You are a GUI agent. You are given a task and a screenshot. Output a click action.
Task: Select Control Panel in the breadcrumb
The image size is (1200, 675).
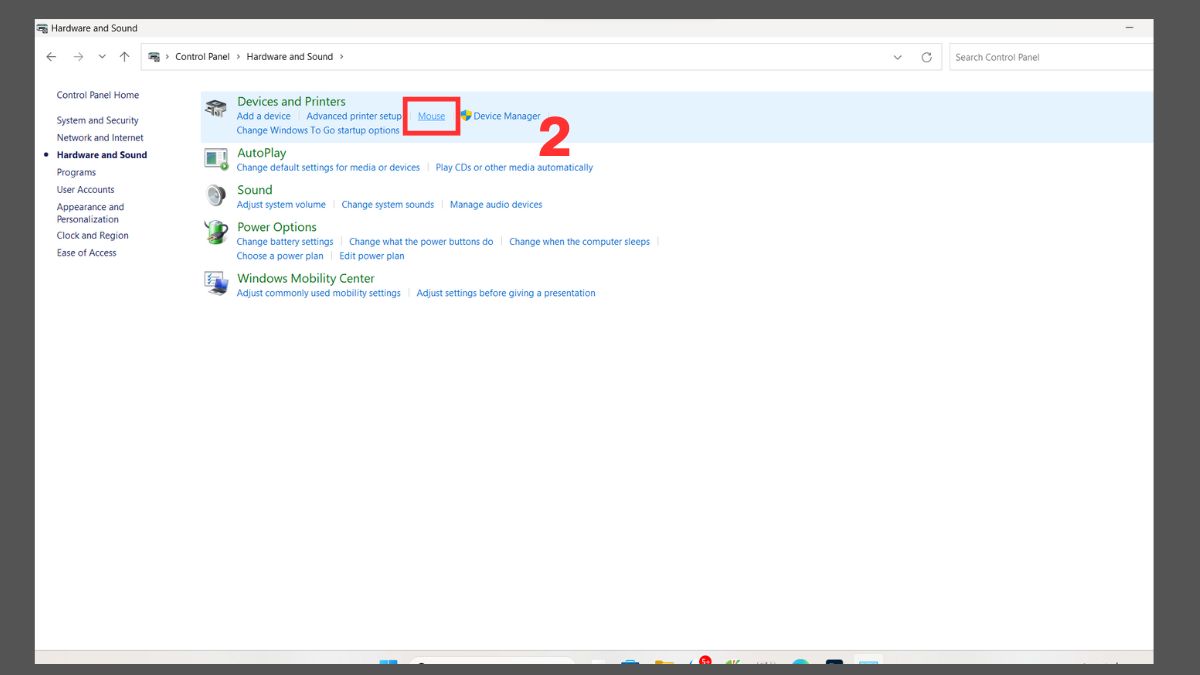(203, 57)
